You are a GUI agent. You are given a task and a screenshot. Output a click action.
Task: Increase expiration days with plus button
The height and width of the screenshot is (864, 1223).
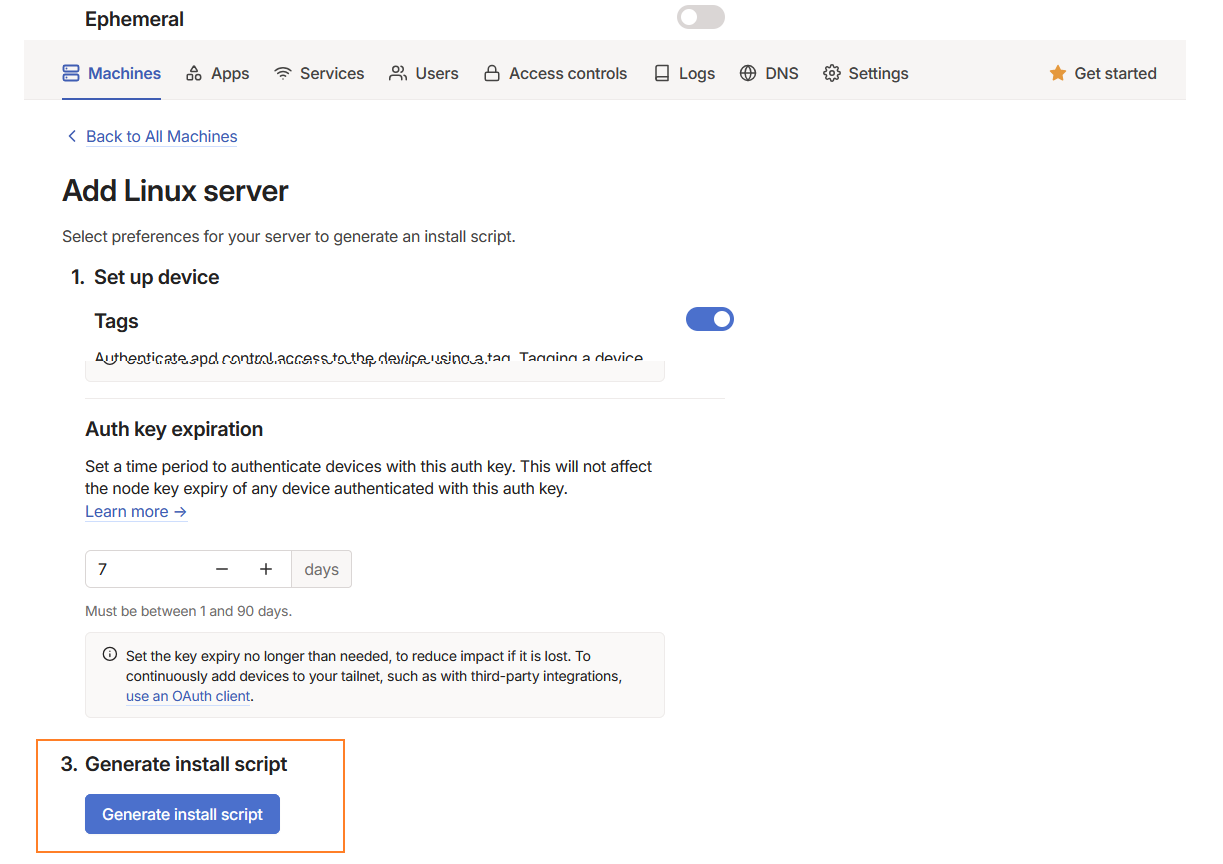point(266,569)
